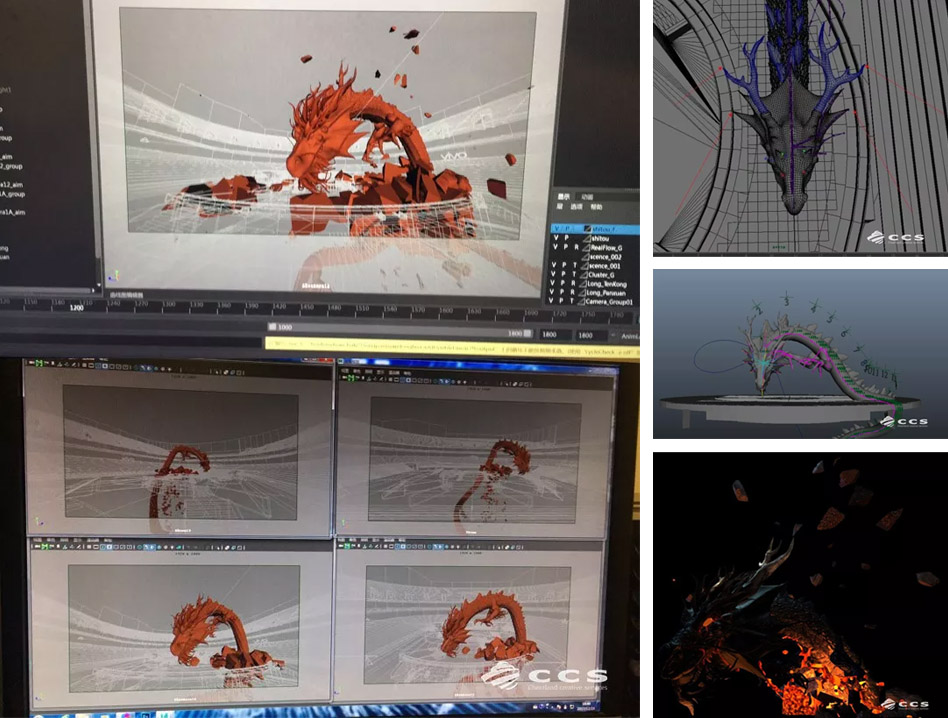Open the dragon head wireframe picture
This screenshot has height=718, width=948.
pyautogui.click(x=800, y=127)
